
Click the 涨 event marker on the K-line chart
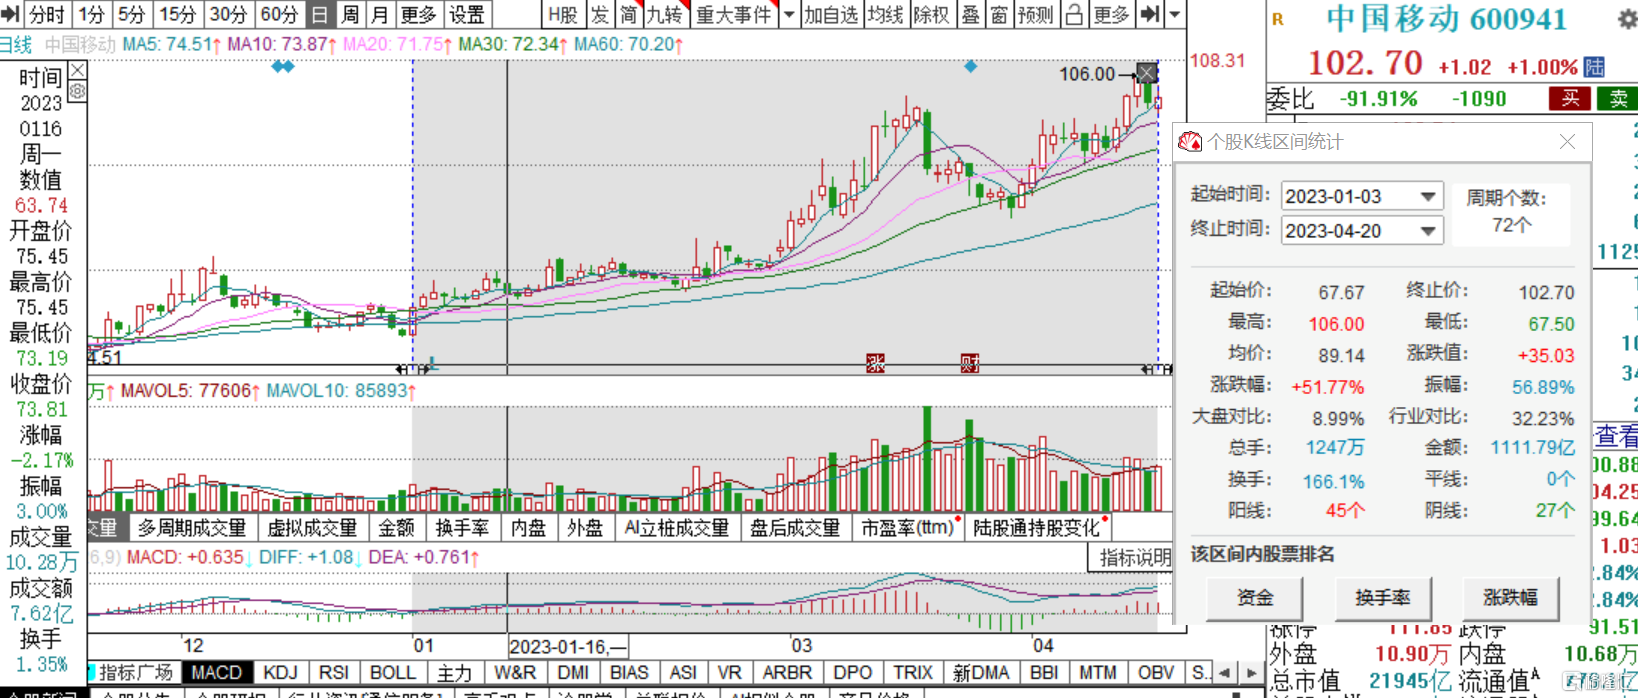pyautogui.click(x=875, y=363)
